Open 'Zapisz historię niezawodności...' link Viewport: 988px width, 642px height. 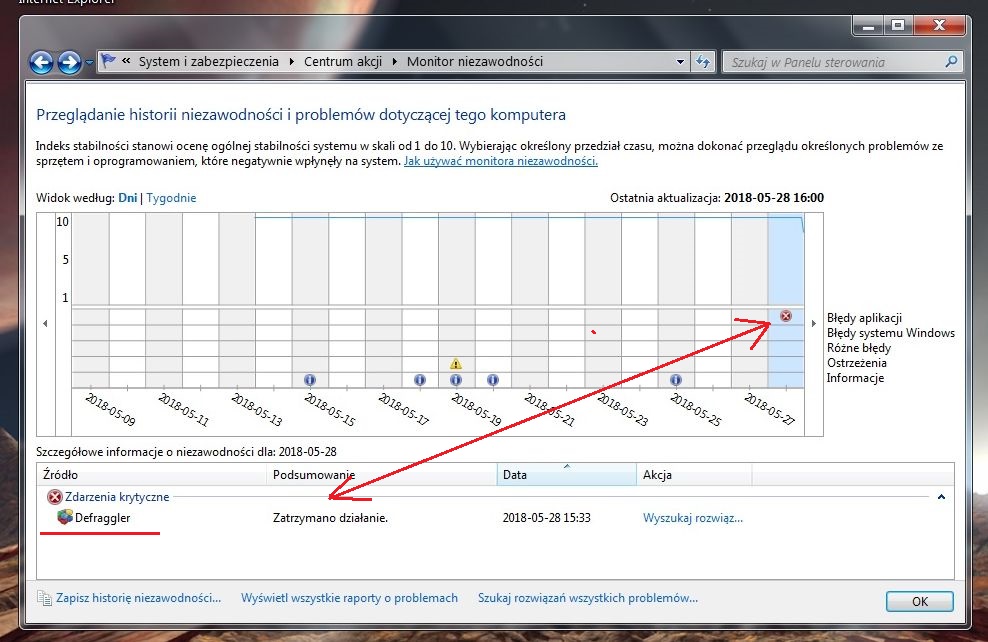139,598
